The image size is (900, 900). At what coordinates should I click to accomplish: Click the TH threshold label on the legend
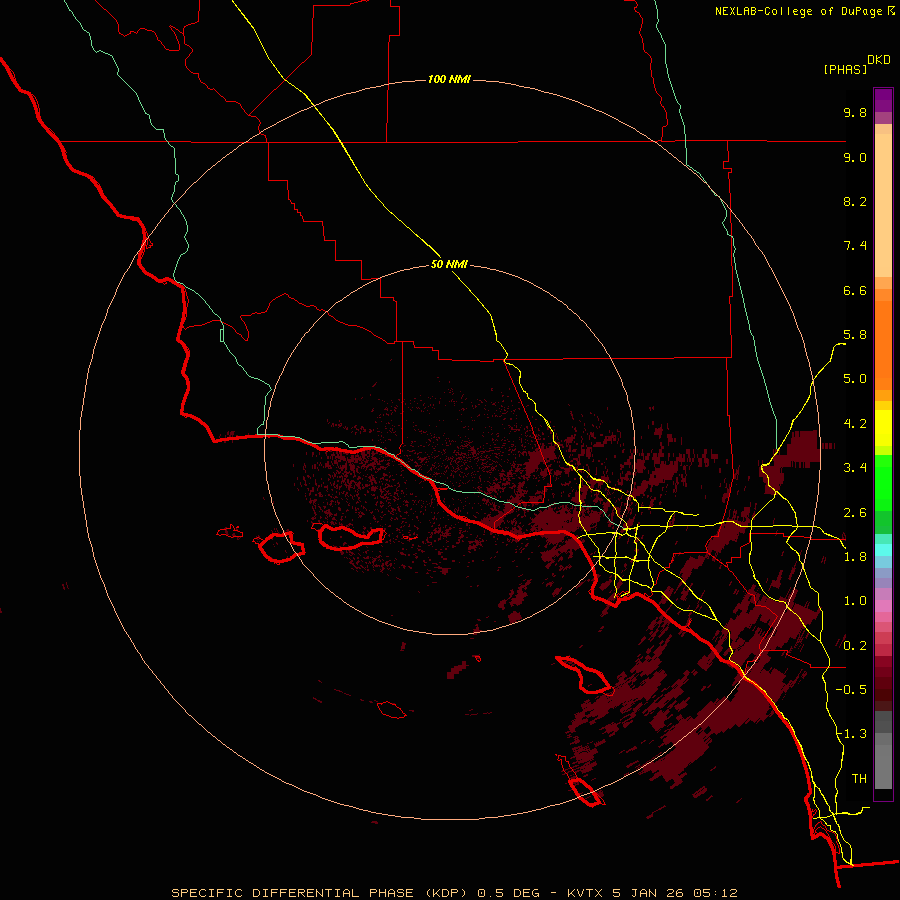pos(859,779)
